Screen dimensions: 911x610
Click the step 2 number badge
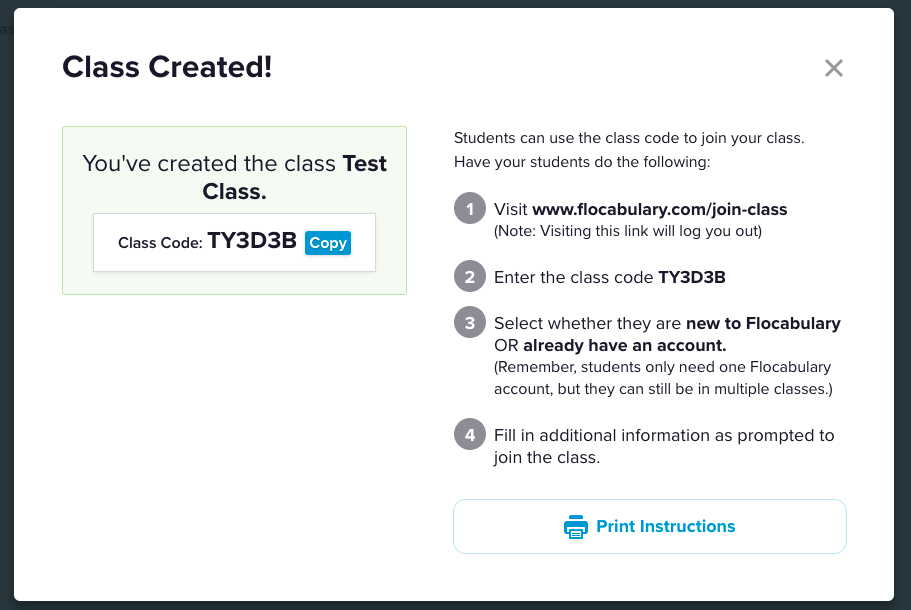coord(468,277)
